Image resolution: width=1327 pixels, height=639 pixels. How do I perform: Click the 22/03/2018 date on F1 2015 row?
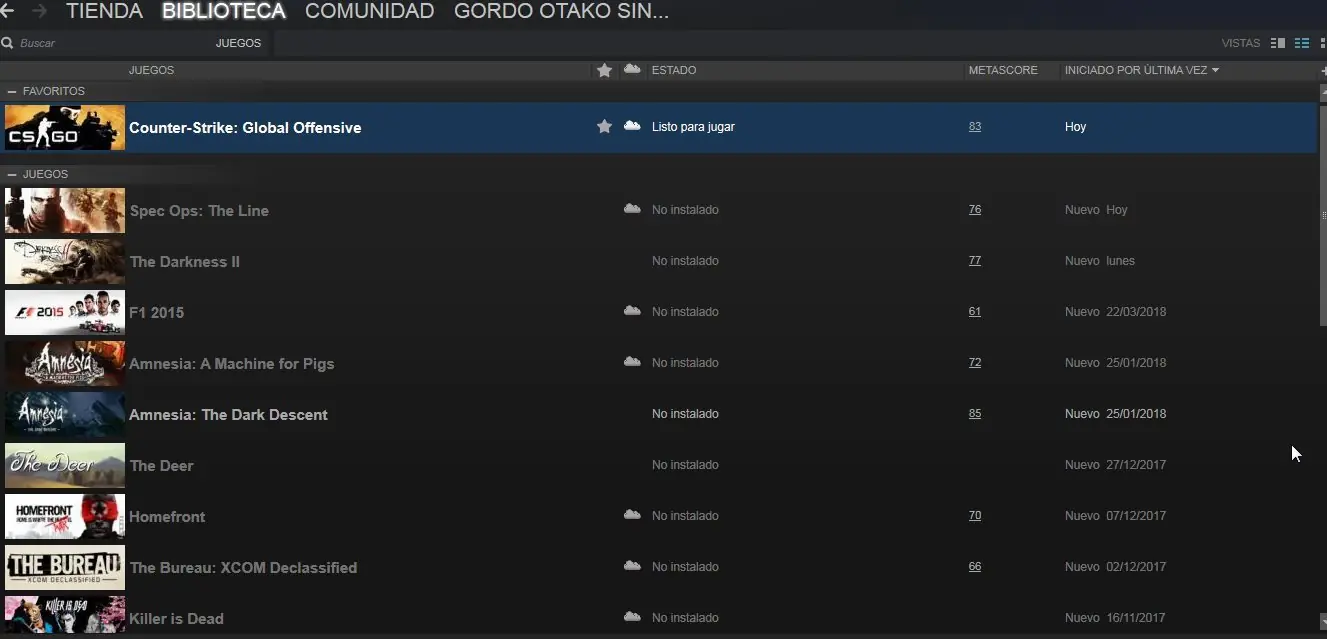click(1136, 312)
